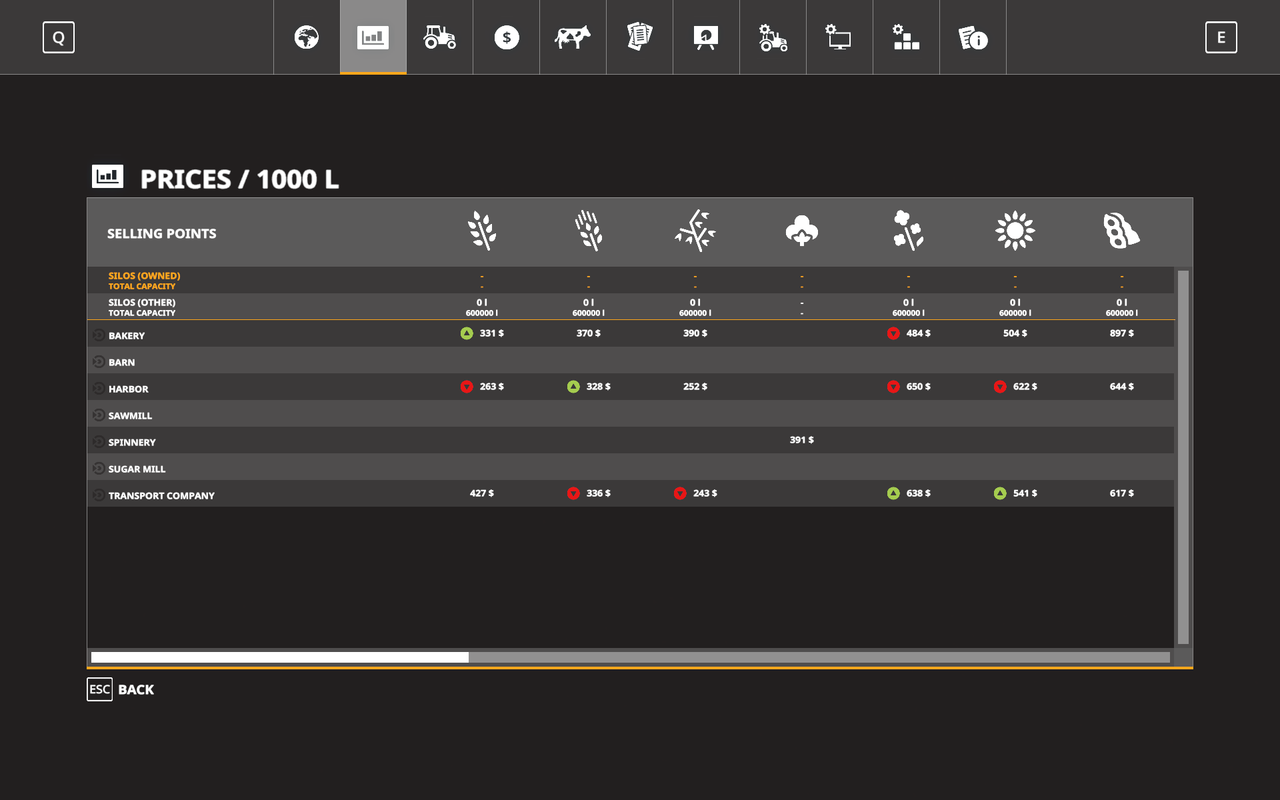This screenshot has width=1280, height=800.
Task: Open the general settings monitor icon
Action: (839, 37)
